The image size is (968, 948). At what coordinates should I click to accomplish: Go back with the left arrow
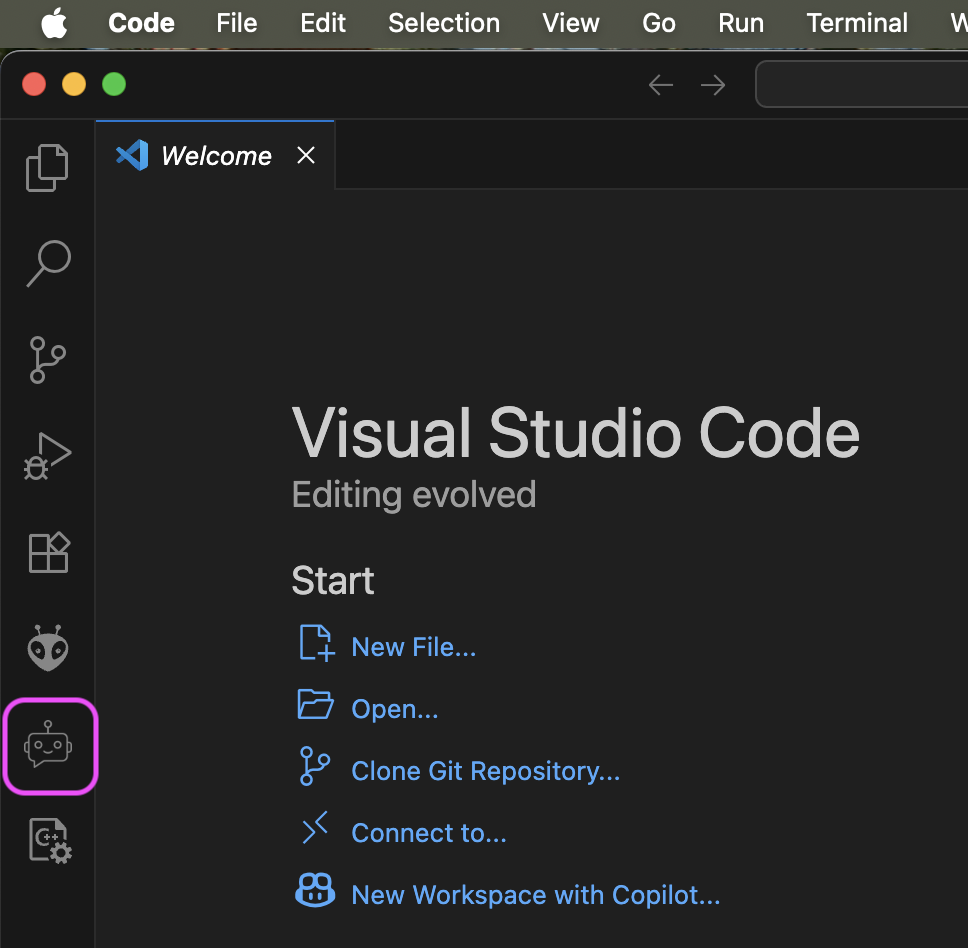(x=661, y=85)
